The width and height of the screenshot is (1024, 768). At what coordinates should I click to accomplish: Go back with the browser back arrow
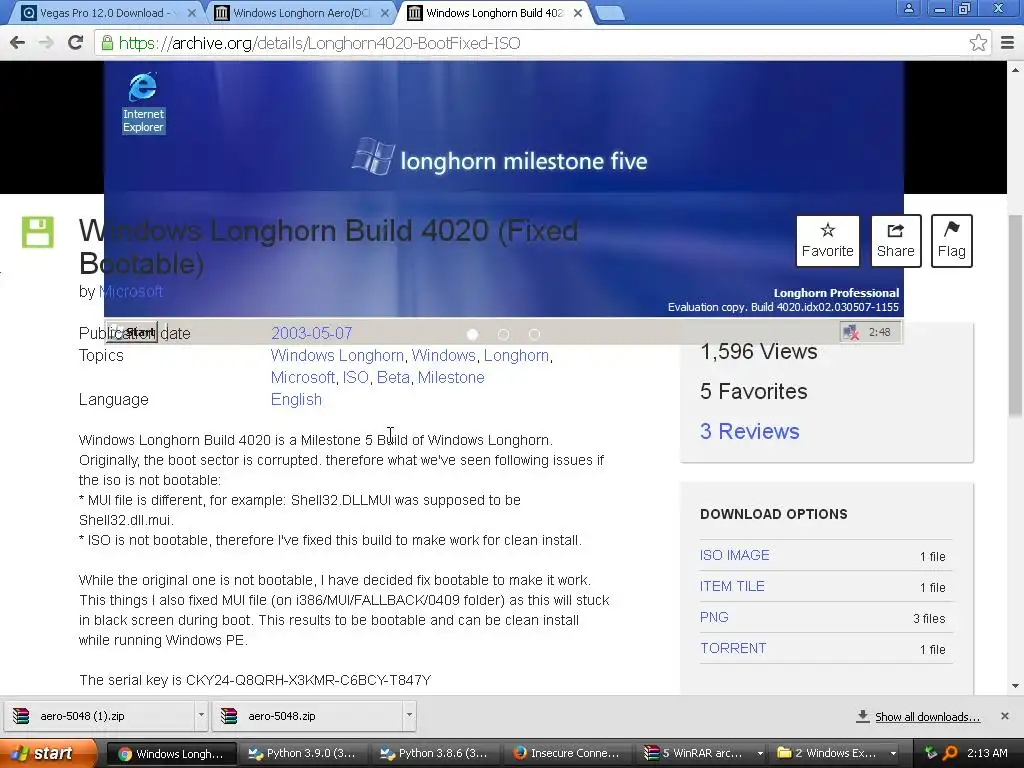click(x=18, y=43)
